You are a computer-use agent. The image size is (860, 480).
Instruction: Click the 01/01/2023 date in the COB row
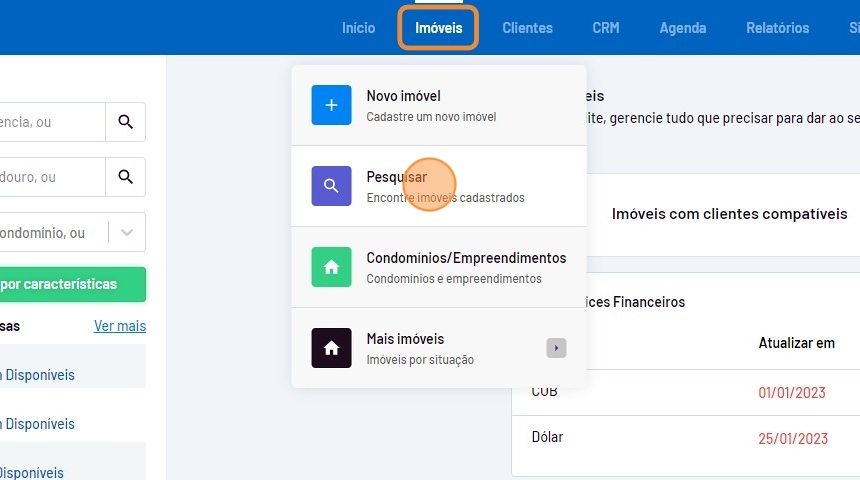point(792,392)
